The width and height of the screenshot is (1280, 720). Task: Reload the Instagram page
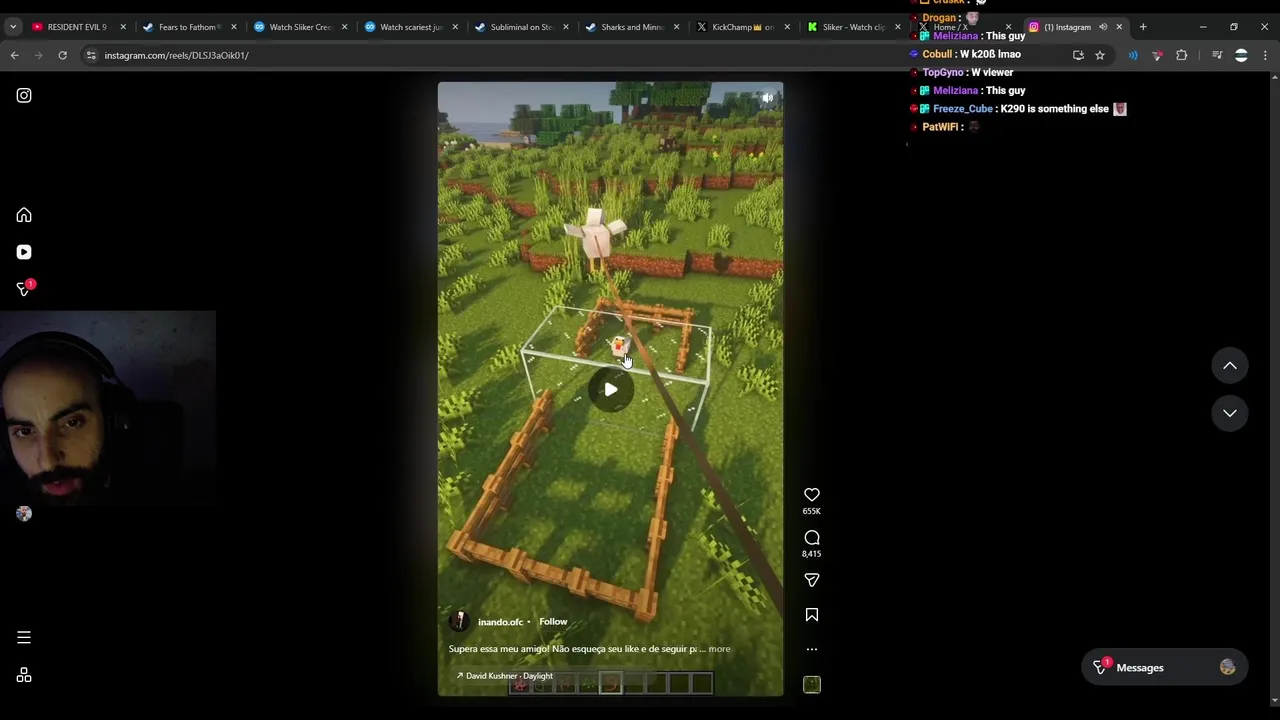(62, 55)
